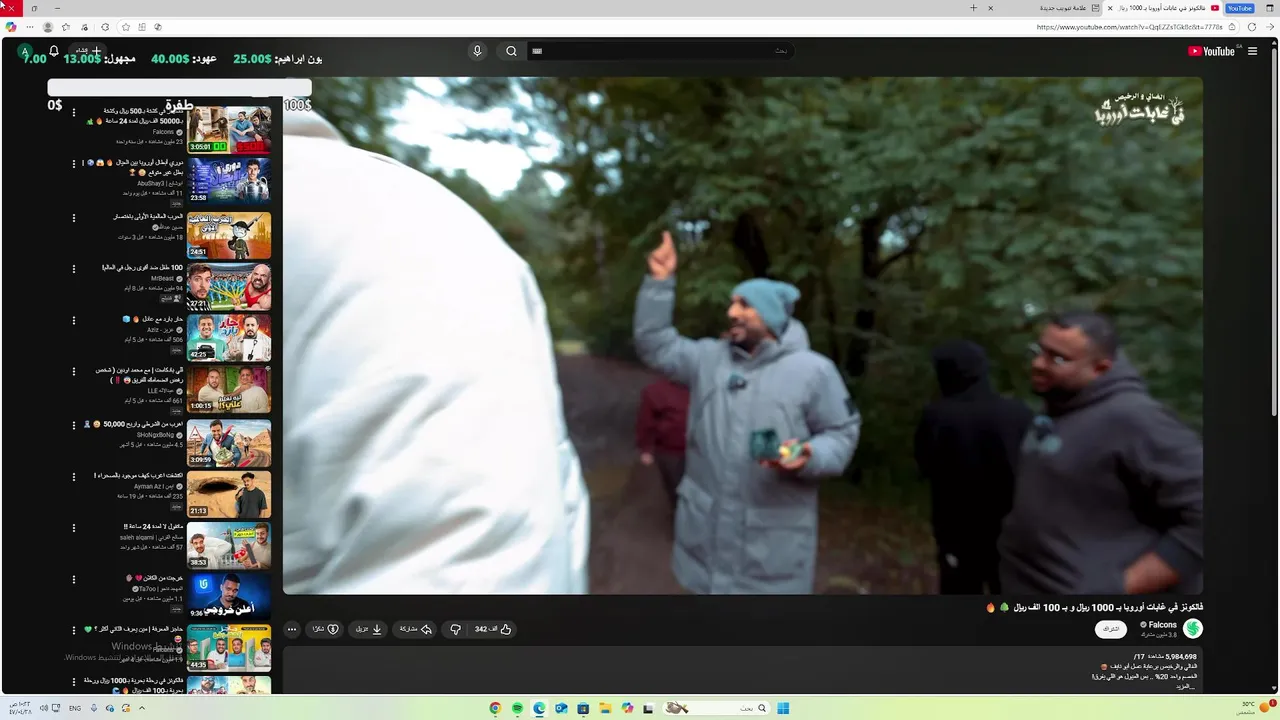Open on-screen keyboard icon in search box

[537, 51]
